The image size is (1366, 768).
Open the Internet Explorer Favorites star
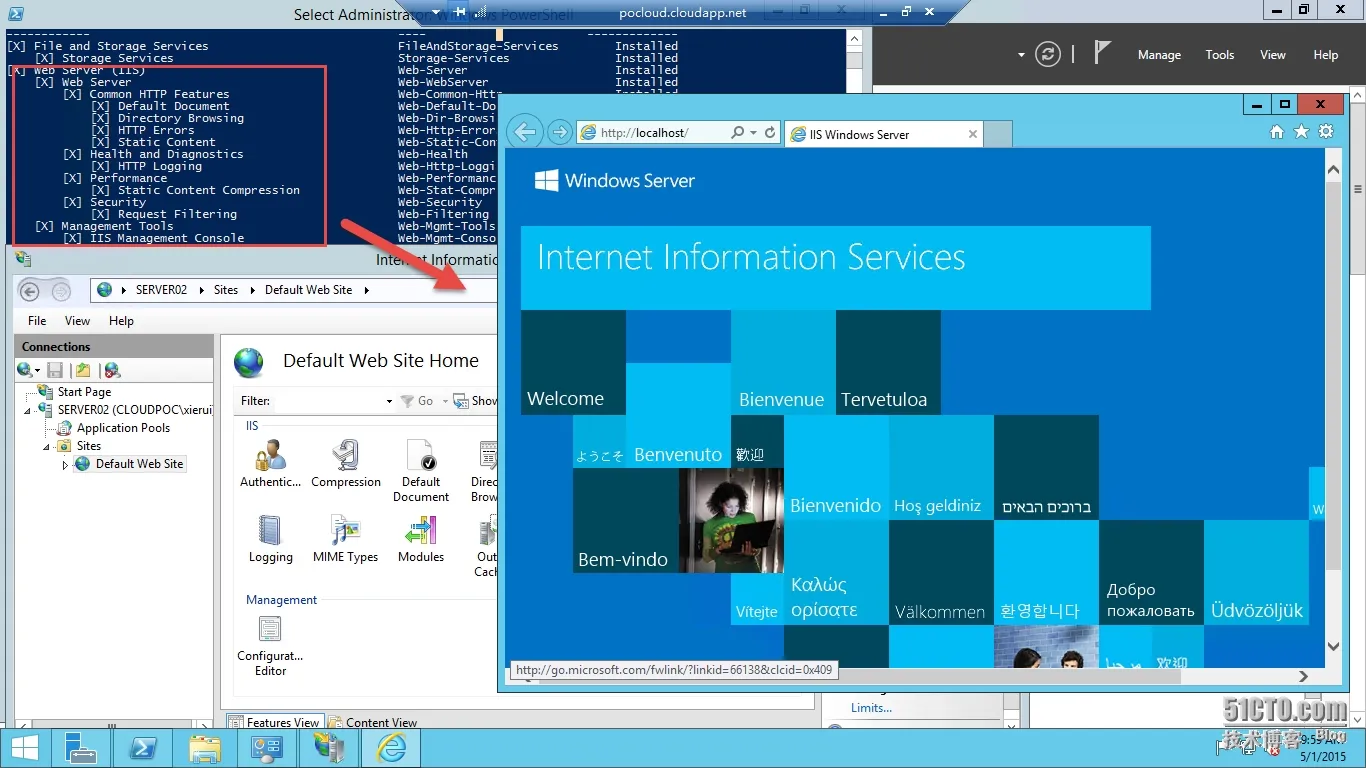coord(1301,132)
